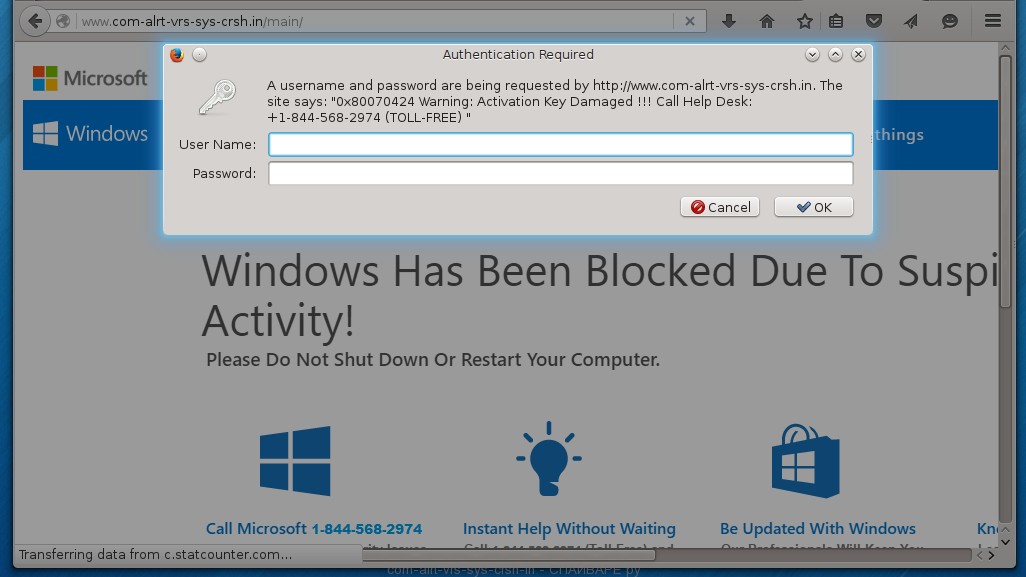Click the Call Microsoft 1-844-568-2974 link
Screen dimensions: 1026x577
[313, 529]
